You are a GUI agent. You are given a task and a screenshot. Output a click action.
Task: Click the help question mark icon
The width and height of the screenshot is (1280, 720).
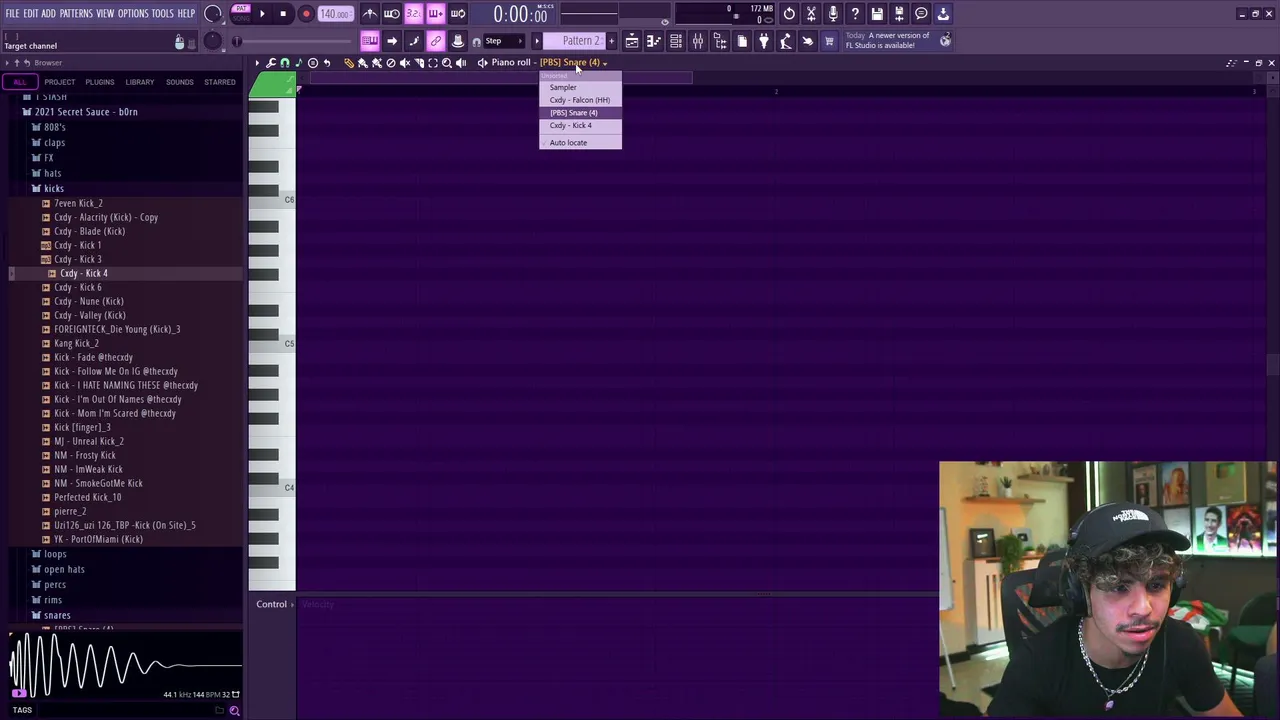pos(855,14)
